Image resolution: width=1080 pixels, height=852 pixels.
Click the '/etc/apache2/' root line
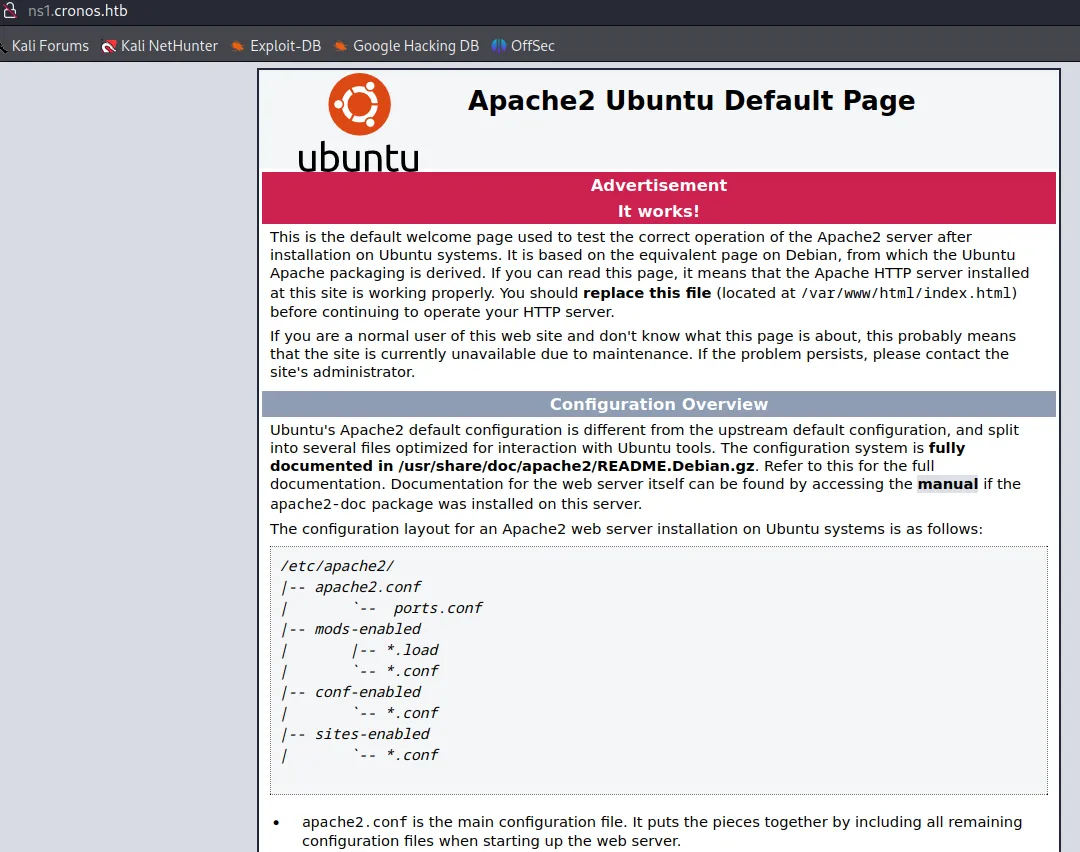click(x=338, y=566)
